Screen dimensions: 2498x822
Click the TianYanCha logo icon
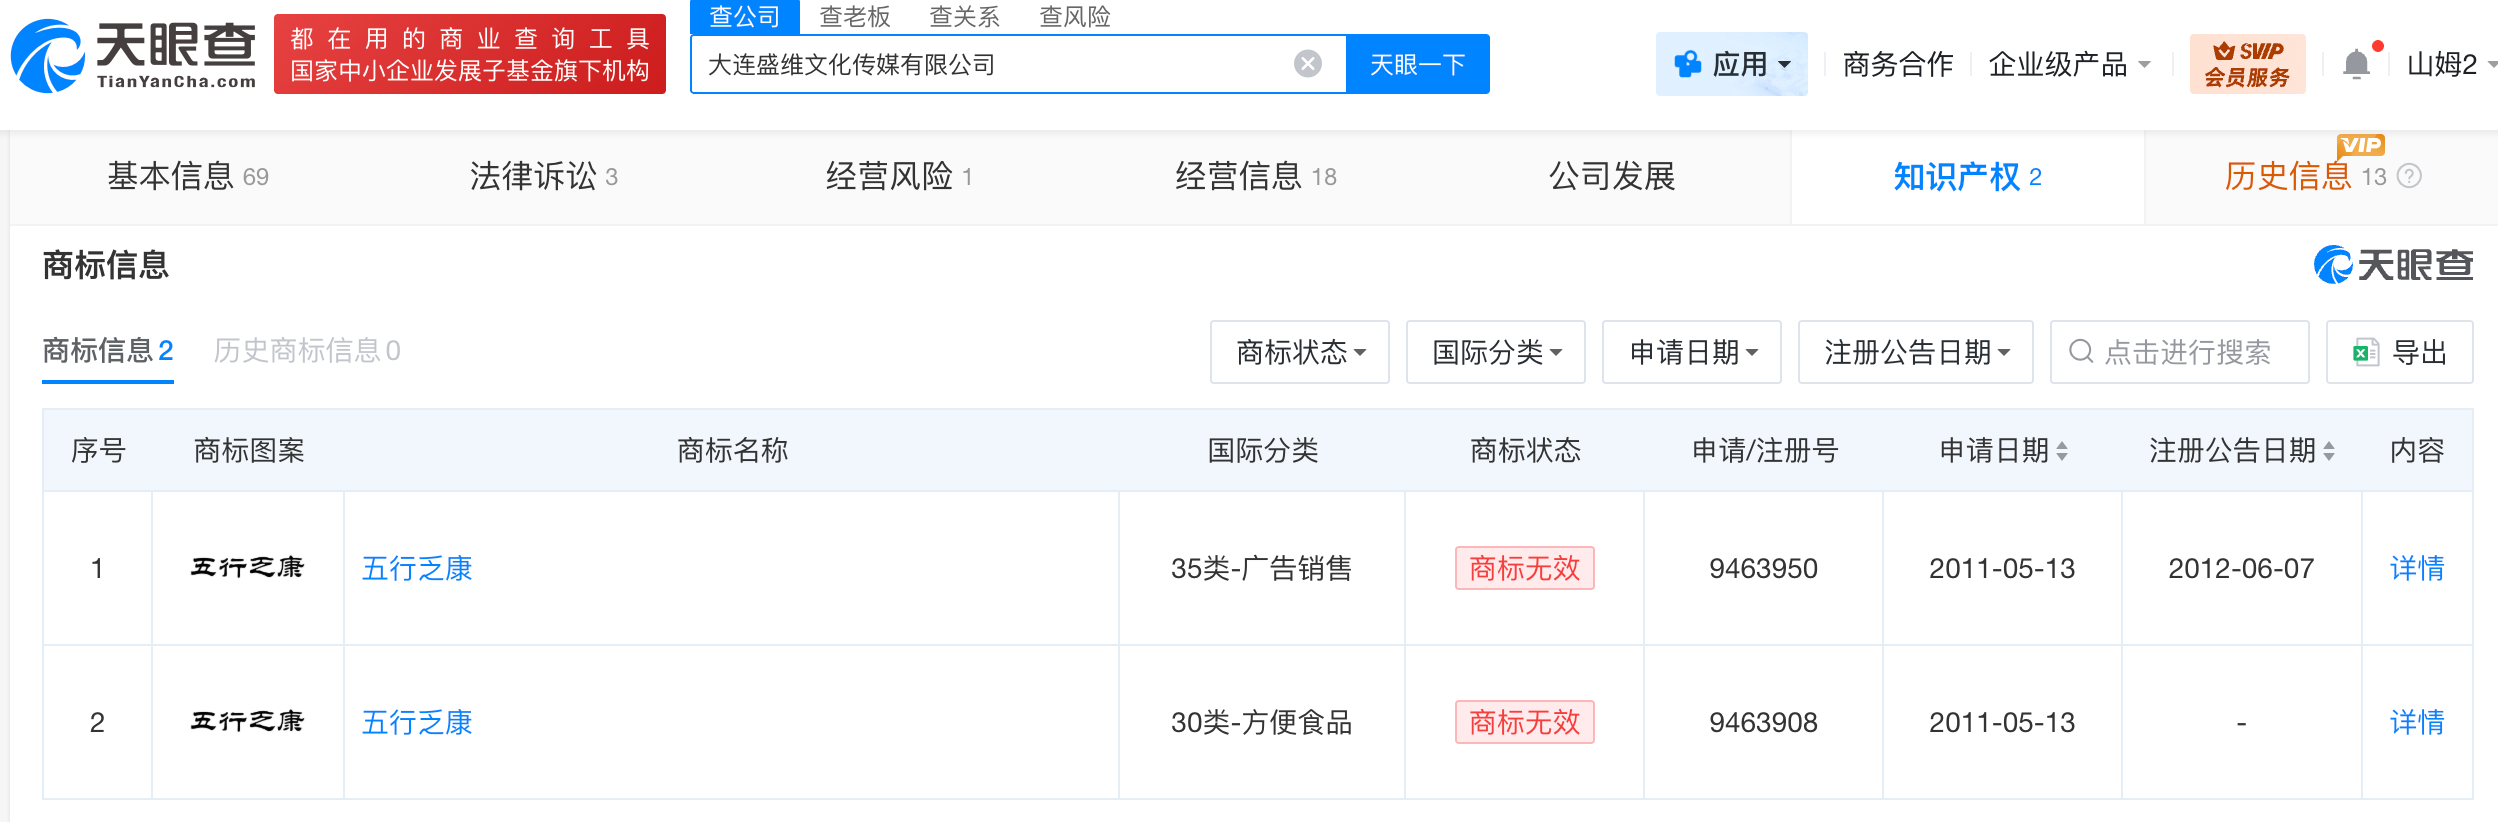click(47, 56)
